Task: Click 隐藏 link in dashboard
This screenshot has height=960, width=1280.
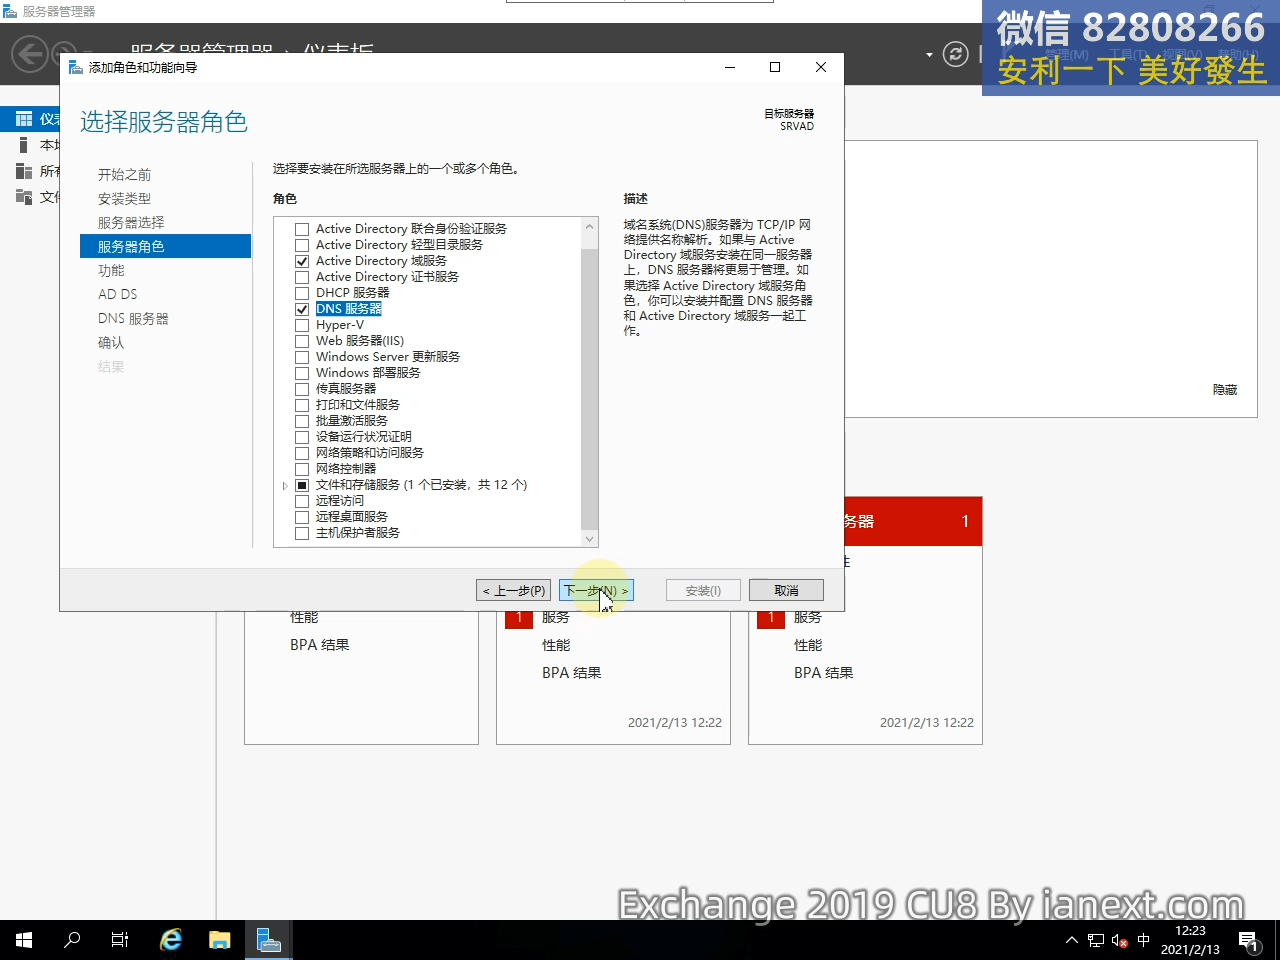Action: tap(1225, 389)
